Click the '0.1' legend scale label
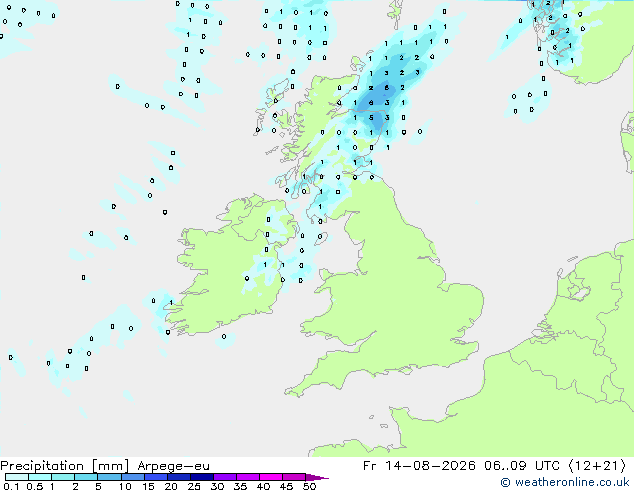Screen dimensions: 634x490 pyautogui.click(x=11, y=486)
